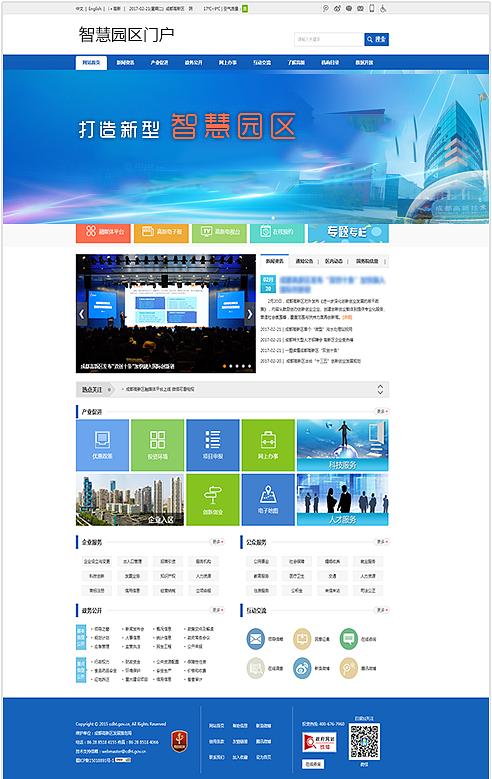Expand the 企业服务 section with 更多

coord(218,542)
